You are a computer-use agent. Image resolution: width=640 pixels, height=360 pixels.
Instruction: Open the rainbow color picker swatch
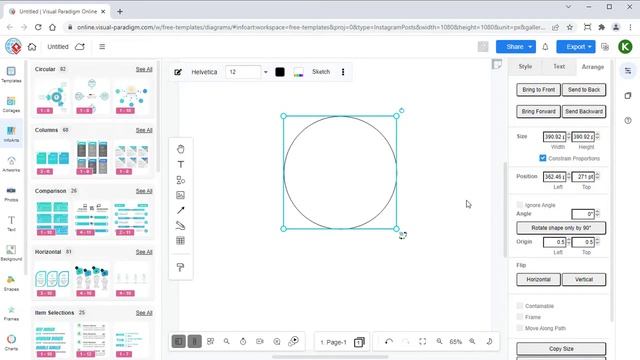click(298, 72)
